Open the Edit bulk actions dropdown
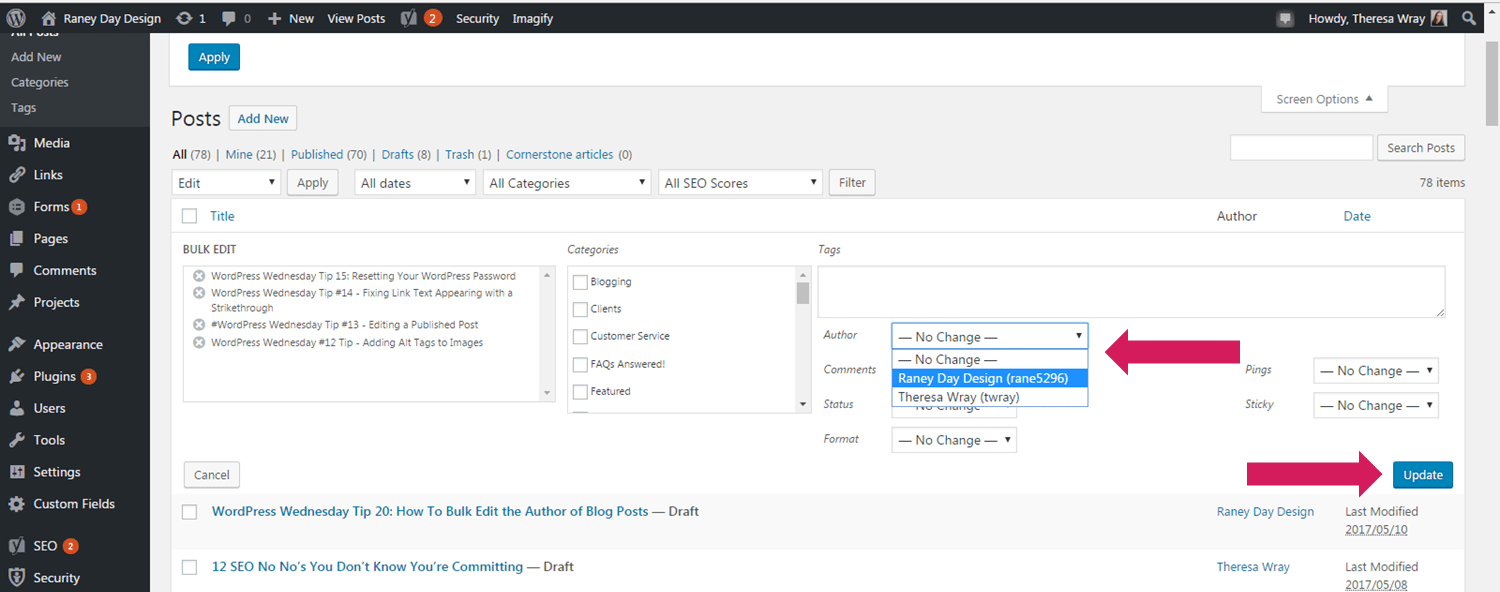Viewport: 1500px width, 592px height. pyautogui.click(x=226, y=183)
